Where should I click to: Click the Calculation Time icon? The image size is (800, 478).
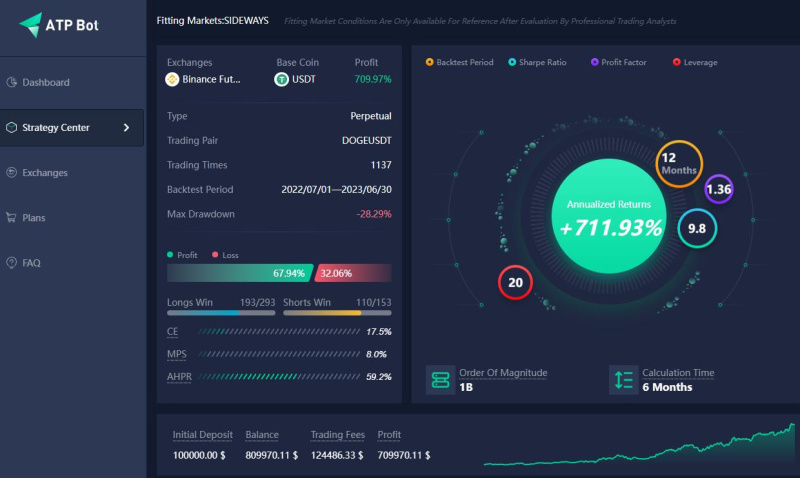click(x=623, y=380)
